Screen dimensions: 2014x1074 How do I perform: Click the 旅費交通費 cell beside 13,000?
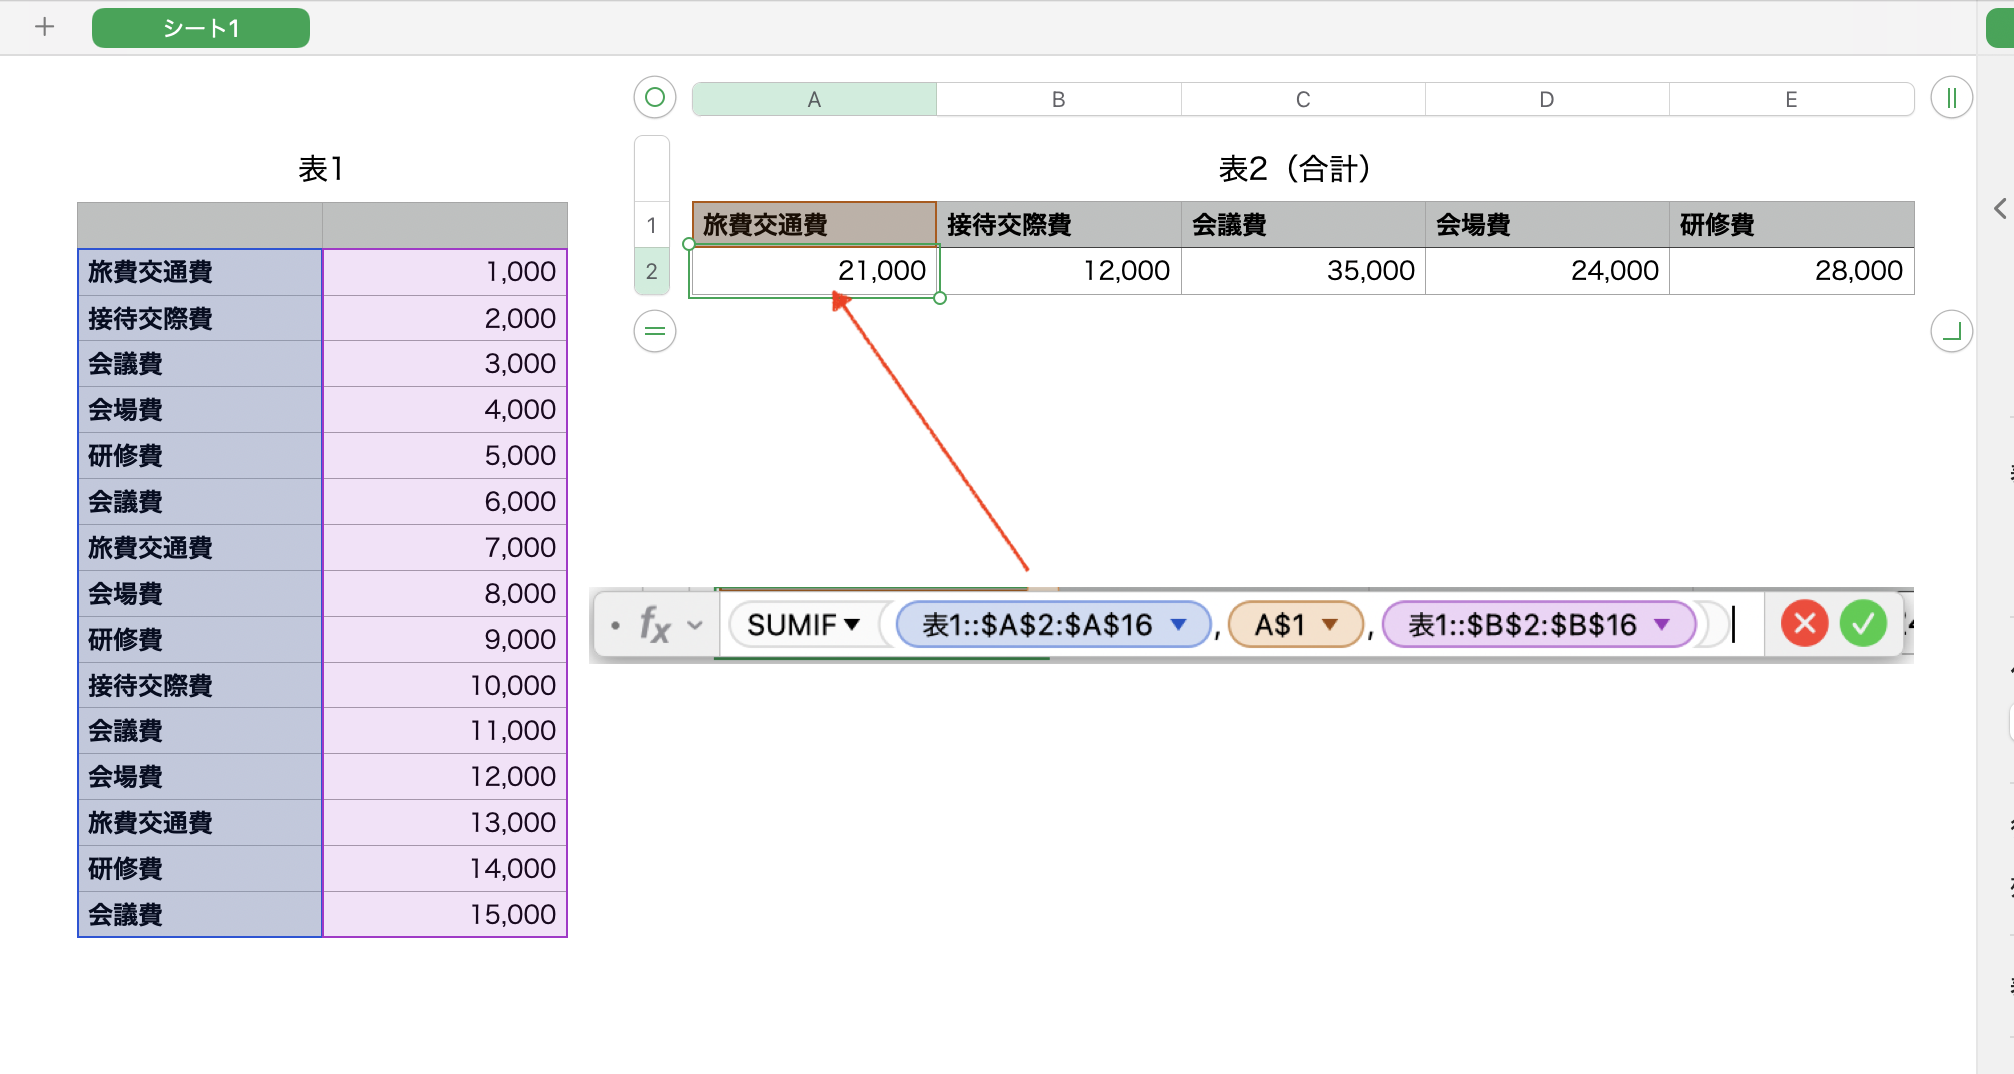[200, 823]
